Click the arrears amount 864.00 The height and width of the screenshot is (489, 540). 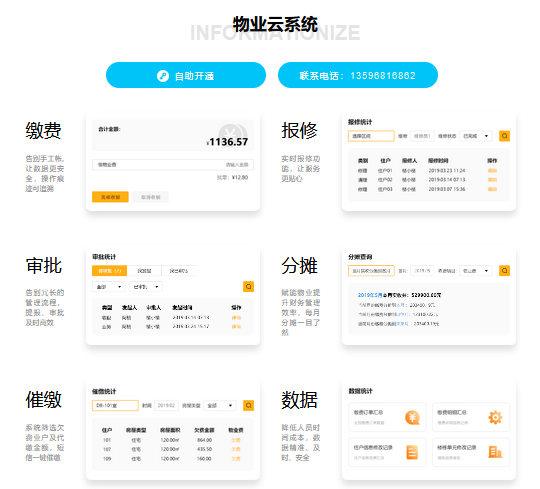(204, 440)
